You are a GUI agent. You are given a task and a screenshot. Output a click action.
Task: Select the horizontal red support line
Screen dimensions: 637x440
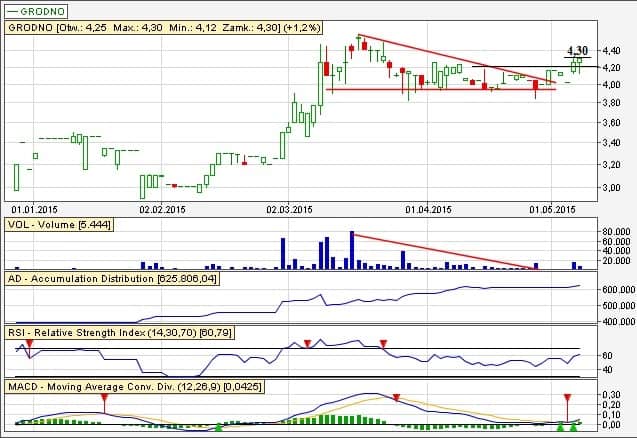(440, 90)
